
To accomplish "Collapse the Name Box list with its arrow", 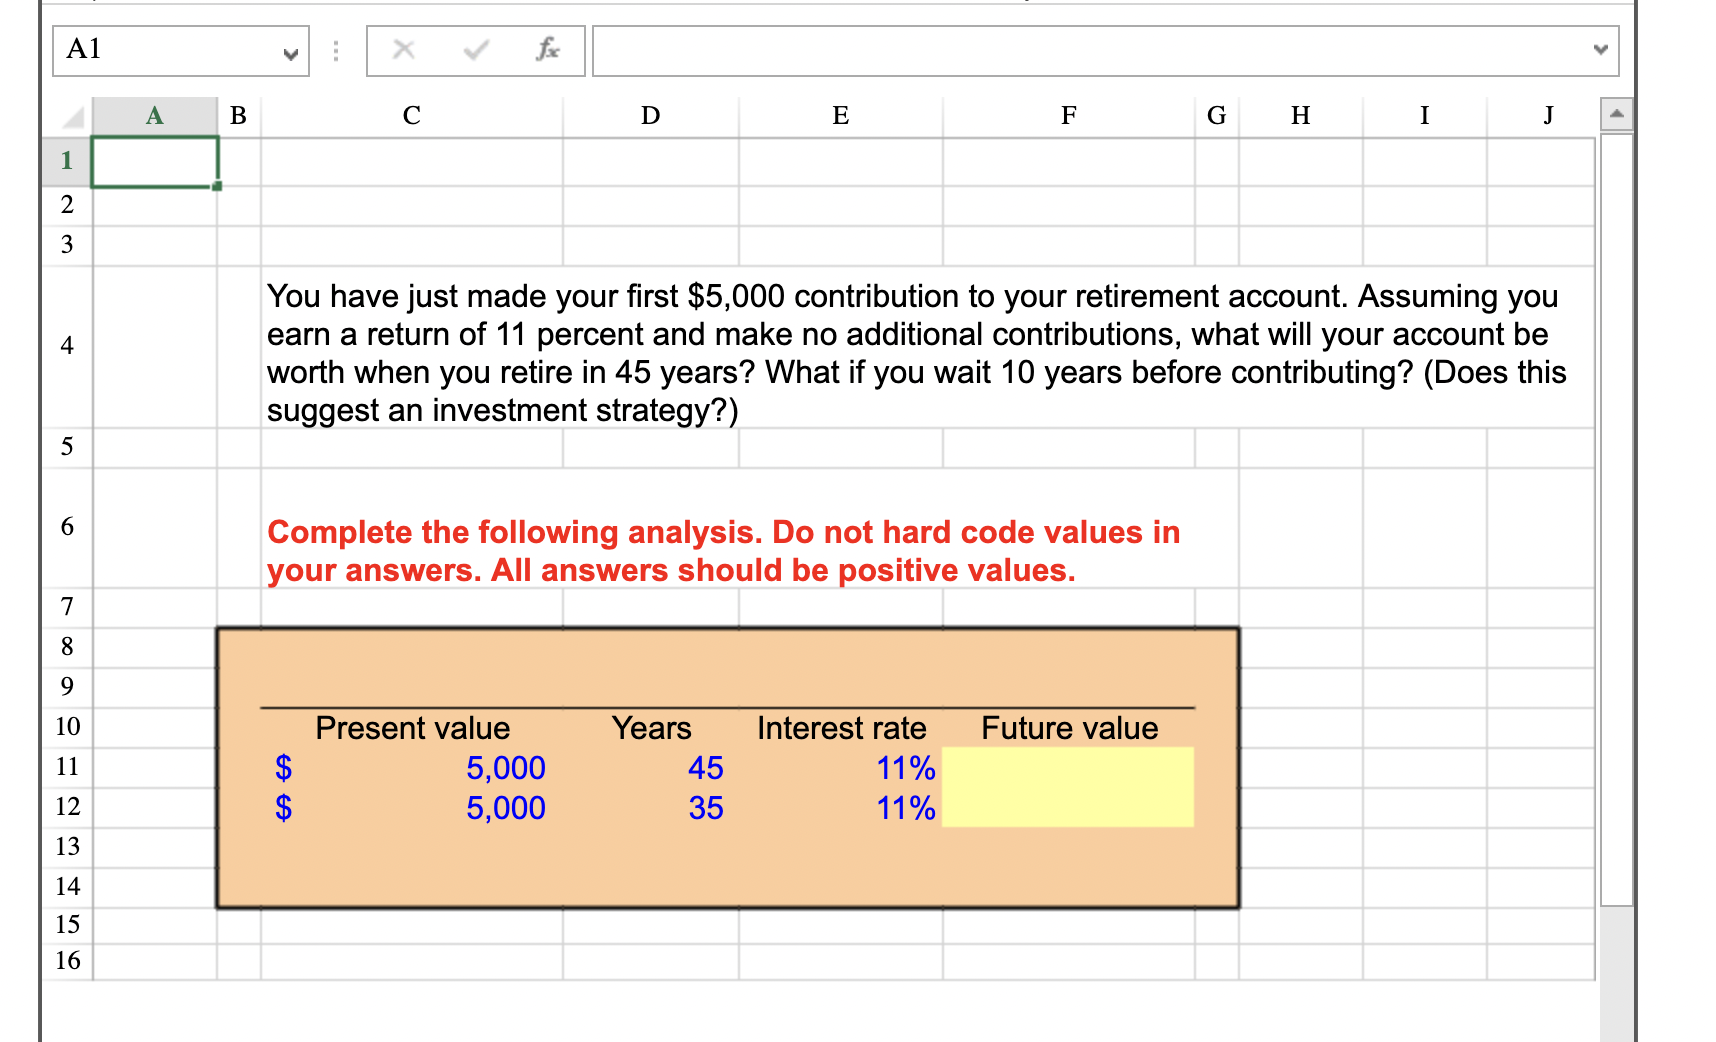I will click(290, 50).
